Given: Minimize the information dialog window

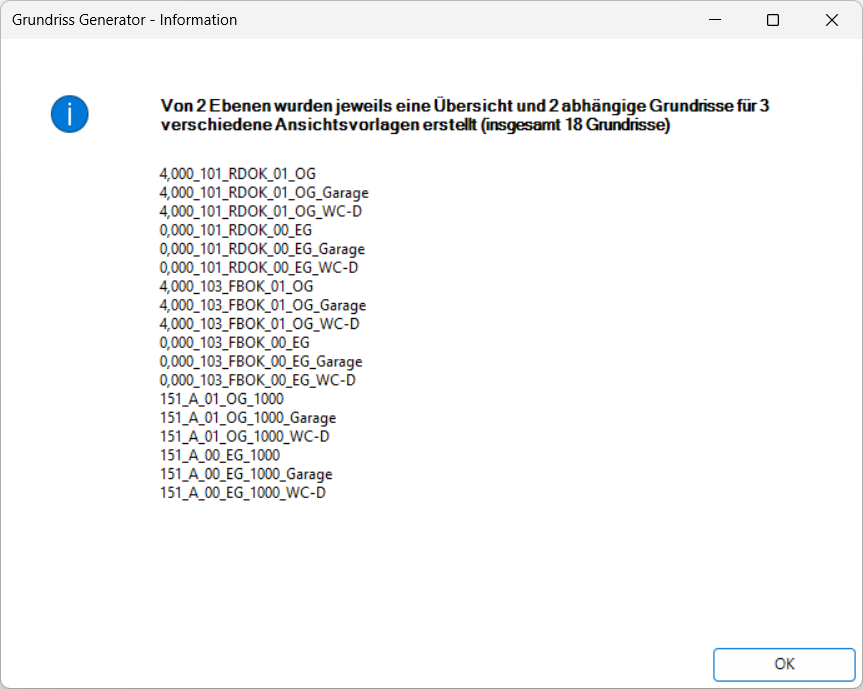Looking at the screenshot, I should point(714,19).
